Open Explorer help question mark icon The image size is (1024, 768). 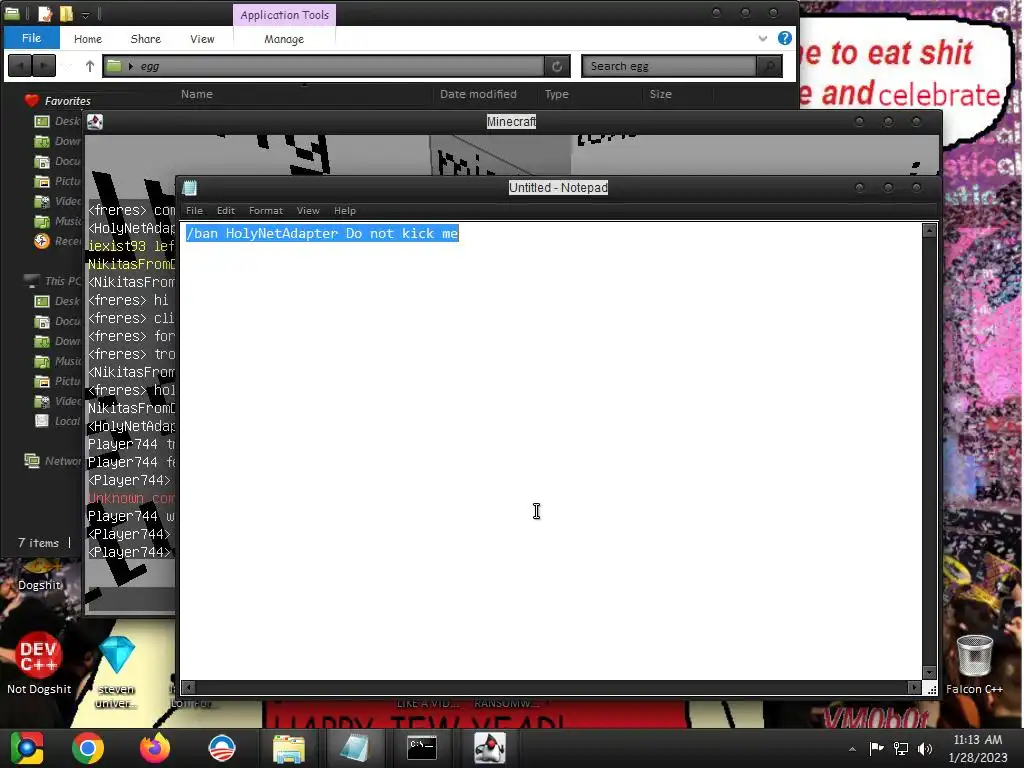[784, 38]
